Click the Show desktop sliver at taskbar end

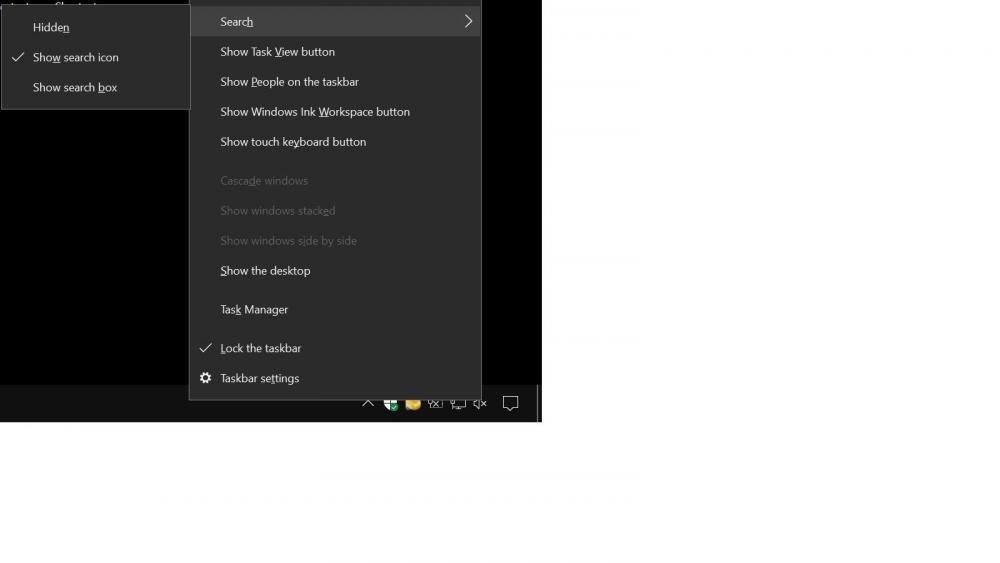539,403
